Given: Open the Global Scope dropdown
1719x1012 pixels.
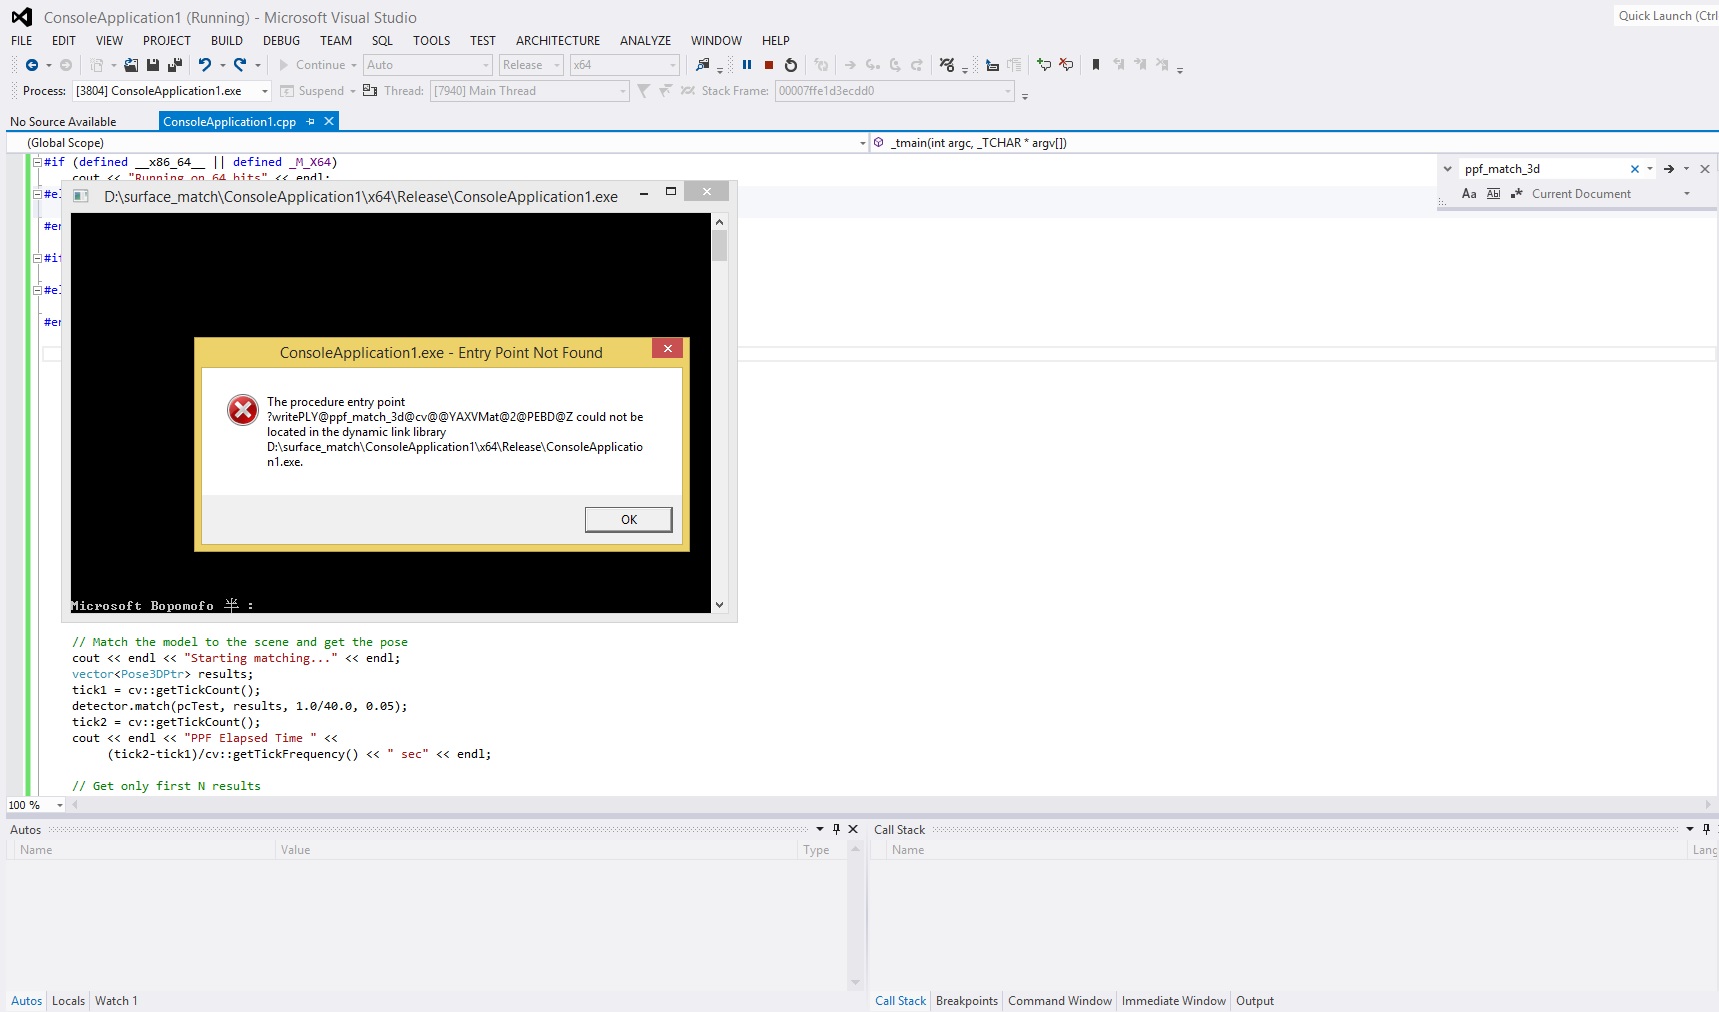Looking at the screenshot, I should (x=438, y=143).
